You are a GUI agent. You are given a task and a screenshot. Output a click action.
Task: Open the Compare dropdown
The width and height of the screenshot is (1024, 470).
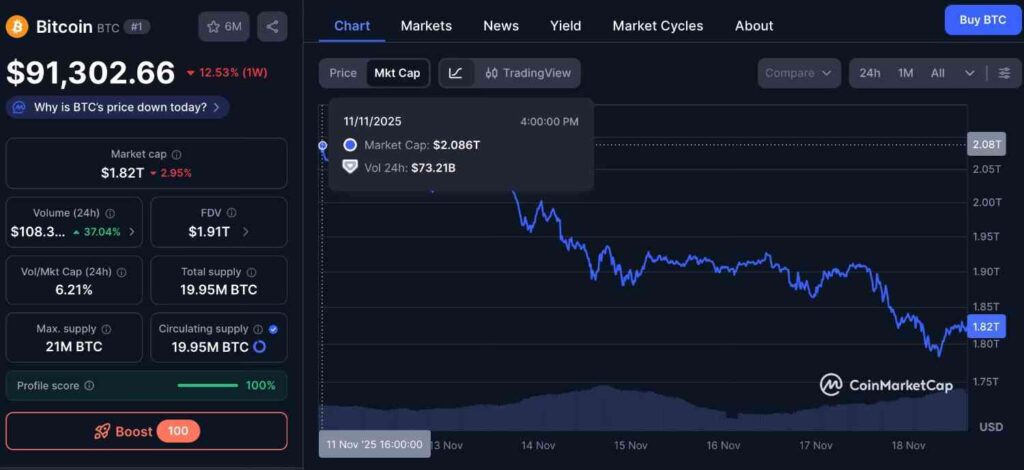pyautogui.click(x=799, y=73)
